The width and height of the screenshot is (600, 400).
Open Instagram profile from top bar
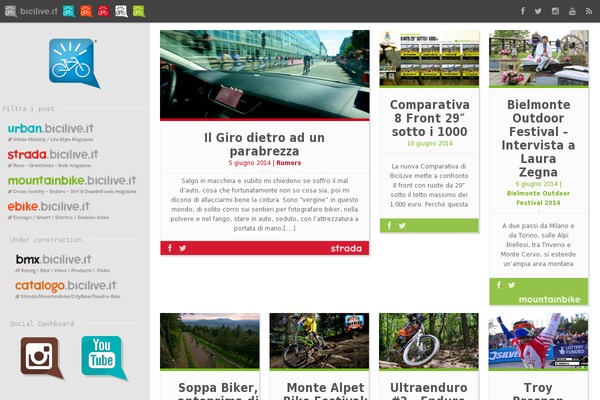tap(555, 11)
